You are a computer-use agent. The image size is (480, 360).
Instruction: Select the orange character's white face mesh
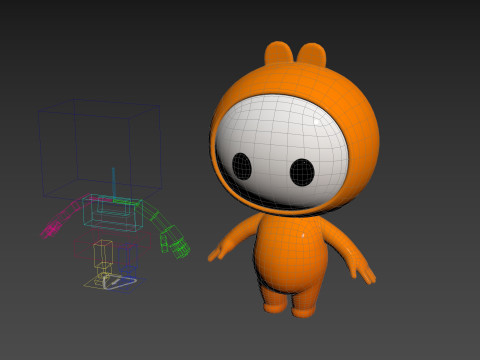(282, 152)
